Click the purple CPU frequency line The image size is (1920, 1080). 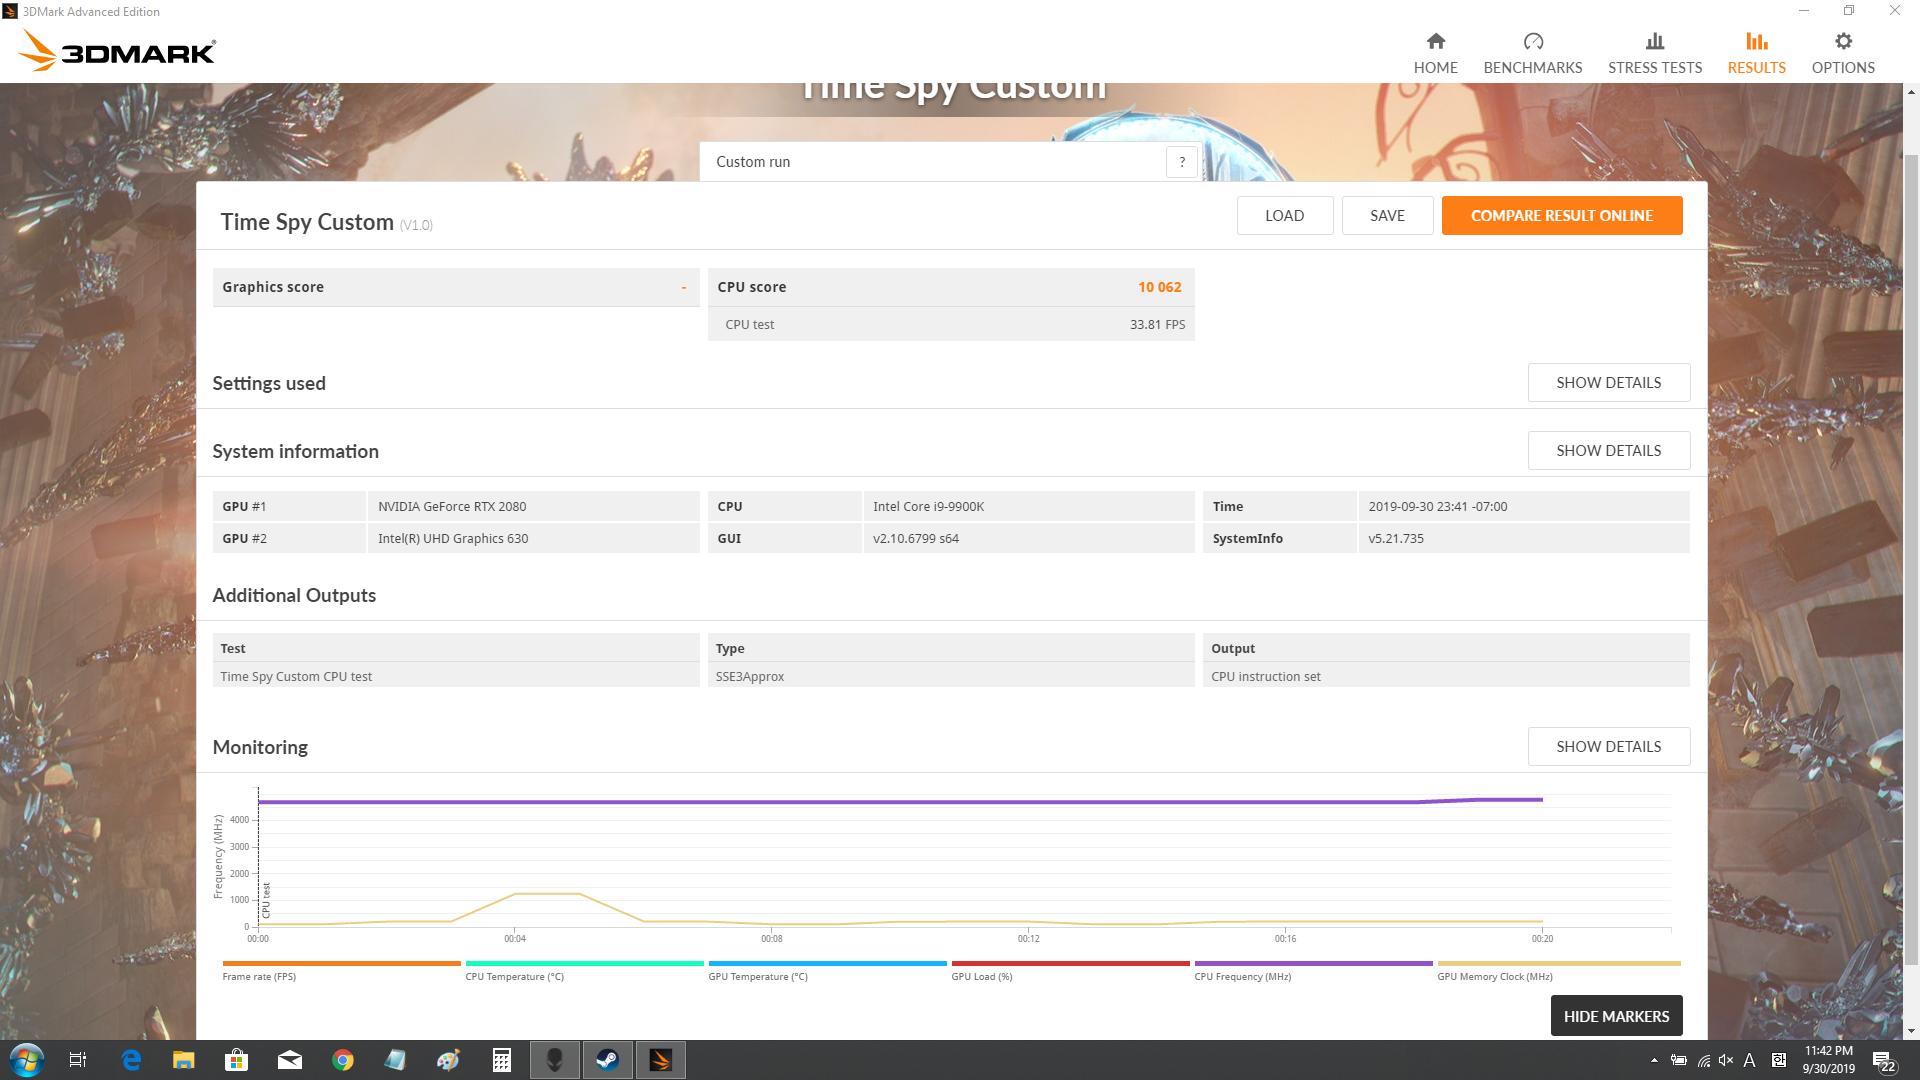900,801
